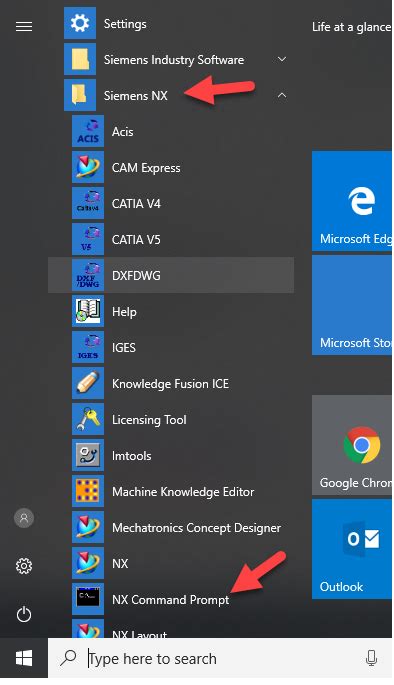Image resolution: width=394 pixels, height=685 pixels.
Task: Launch CAM Express via its icon
Action: coord(88,167)
